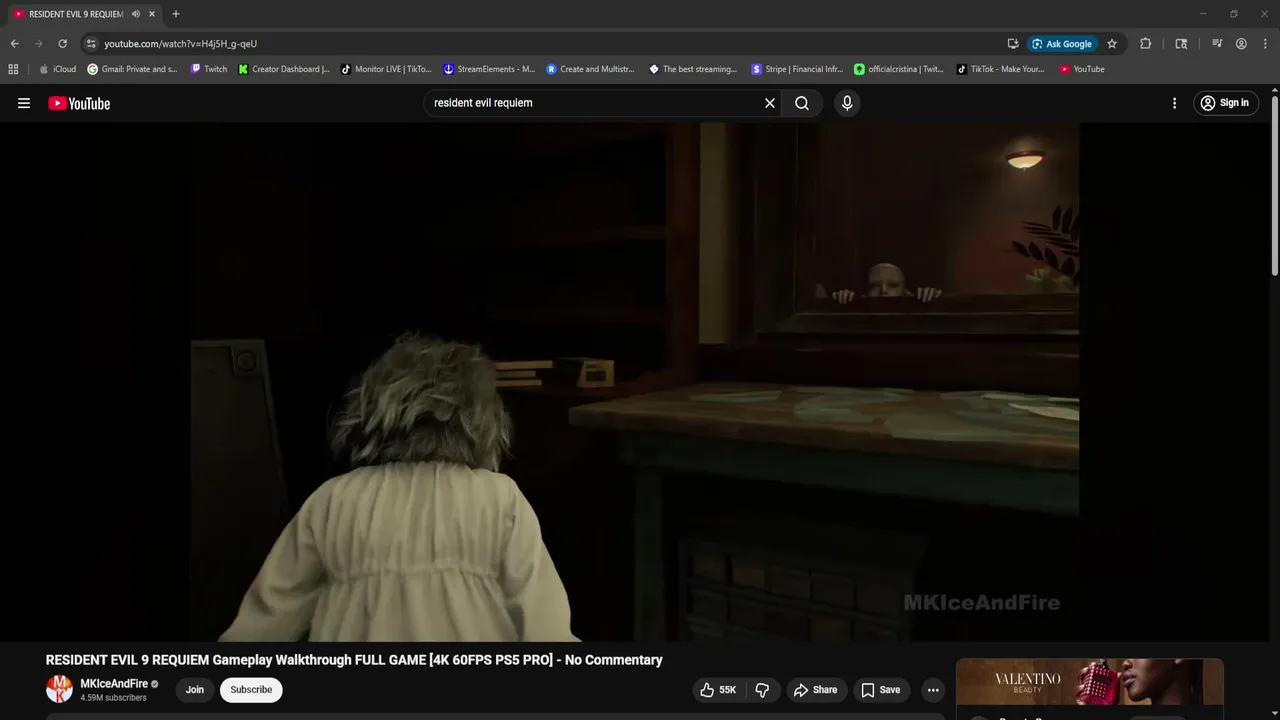
Task: Open Monitor LIVE TikTok bookmark
Action: [x=386, y=69]
